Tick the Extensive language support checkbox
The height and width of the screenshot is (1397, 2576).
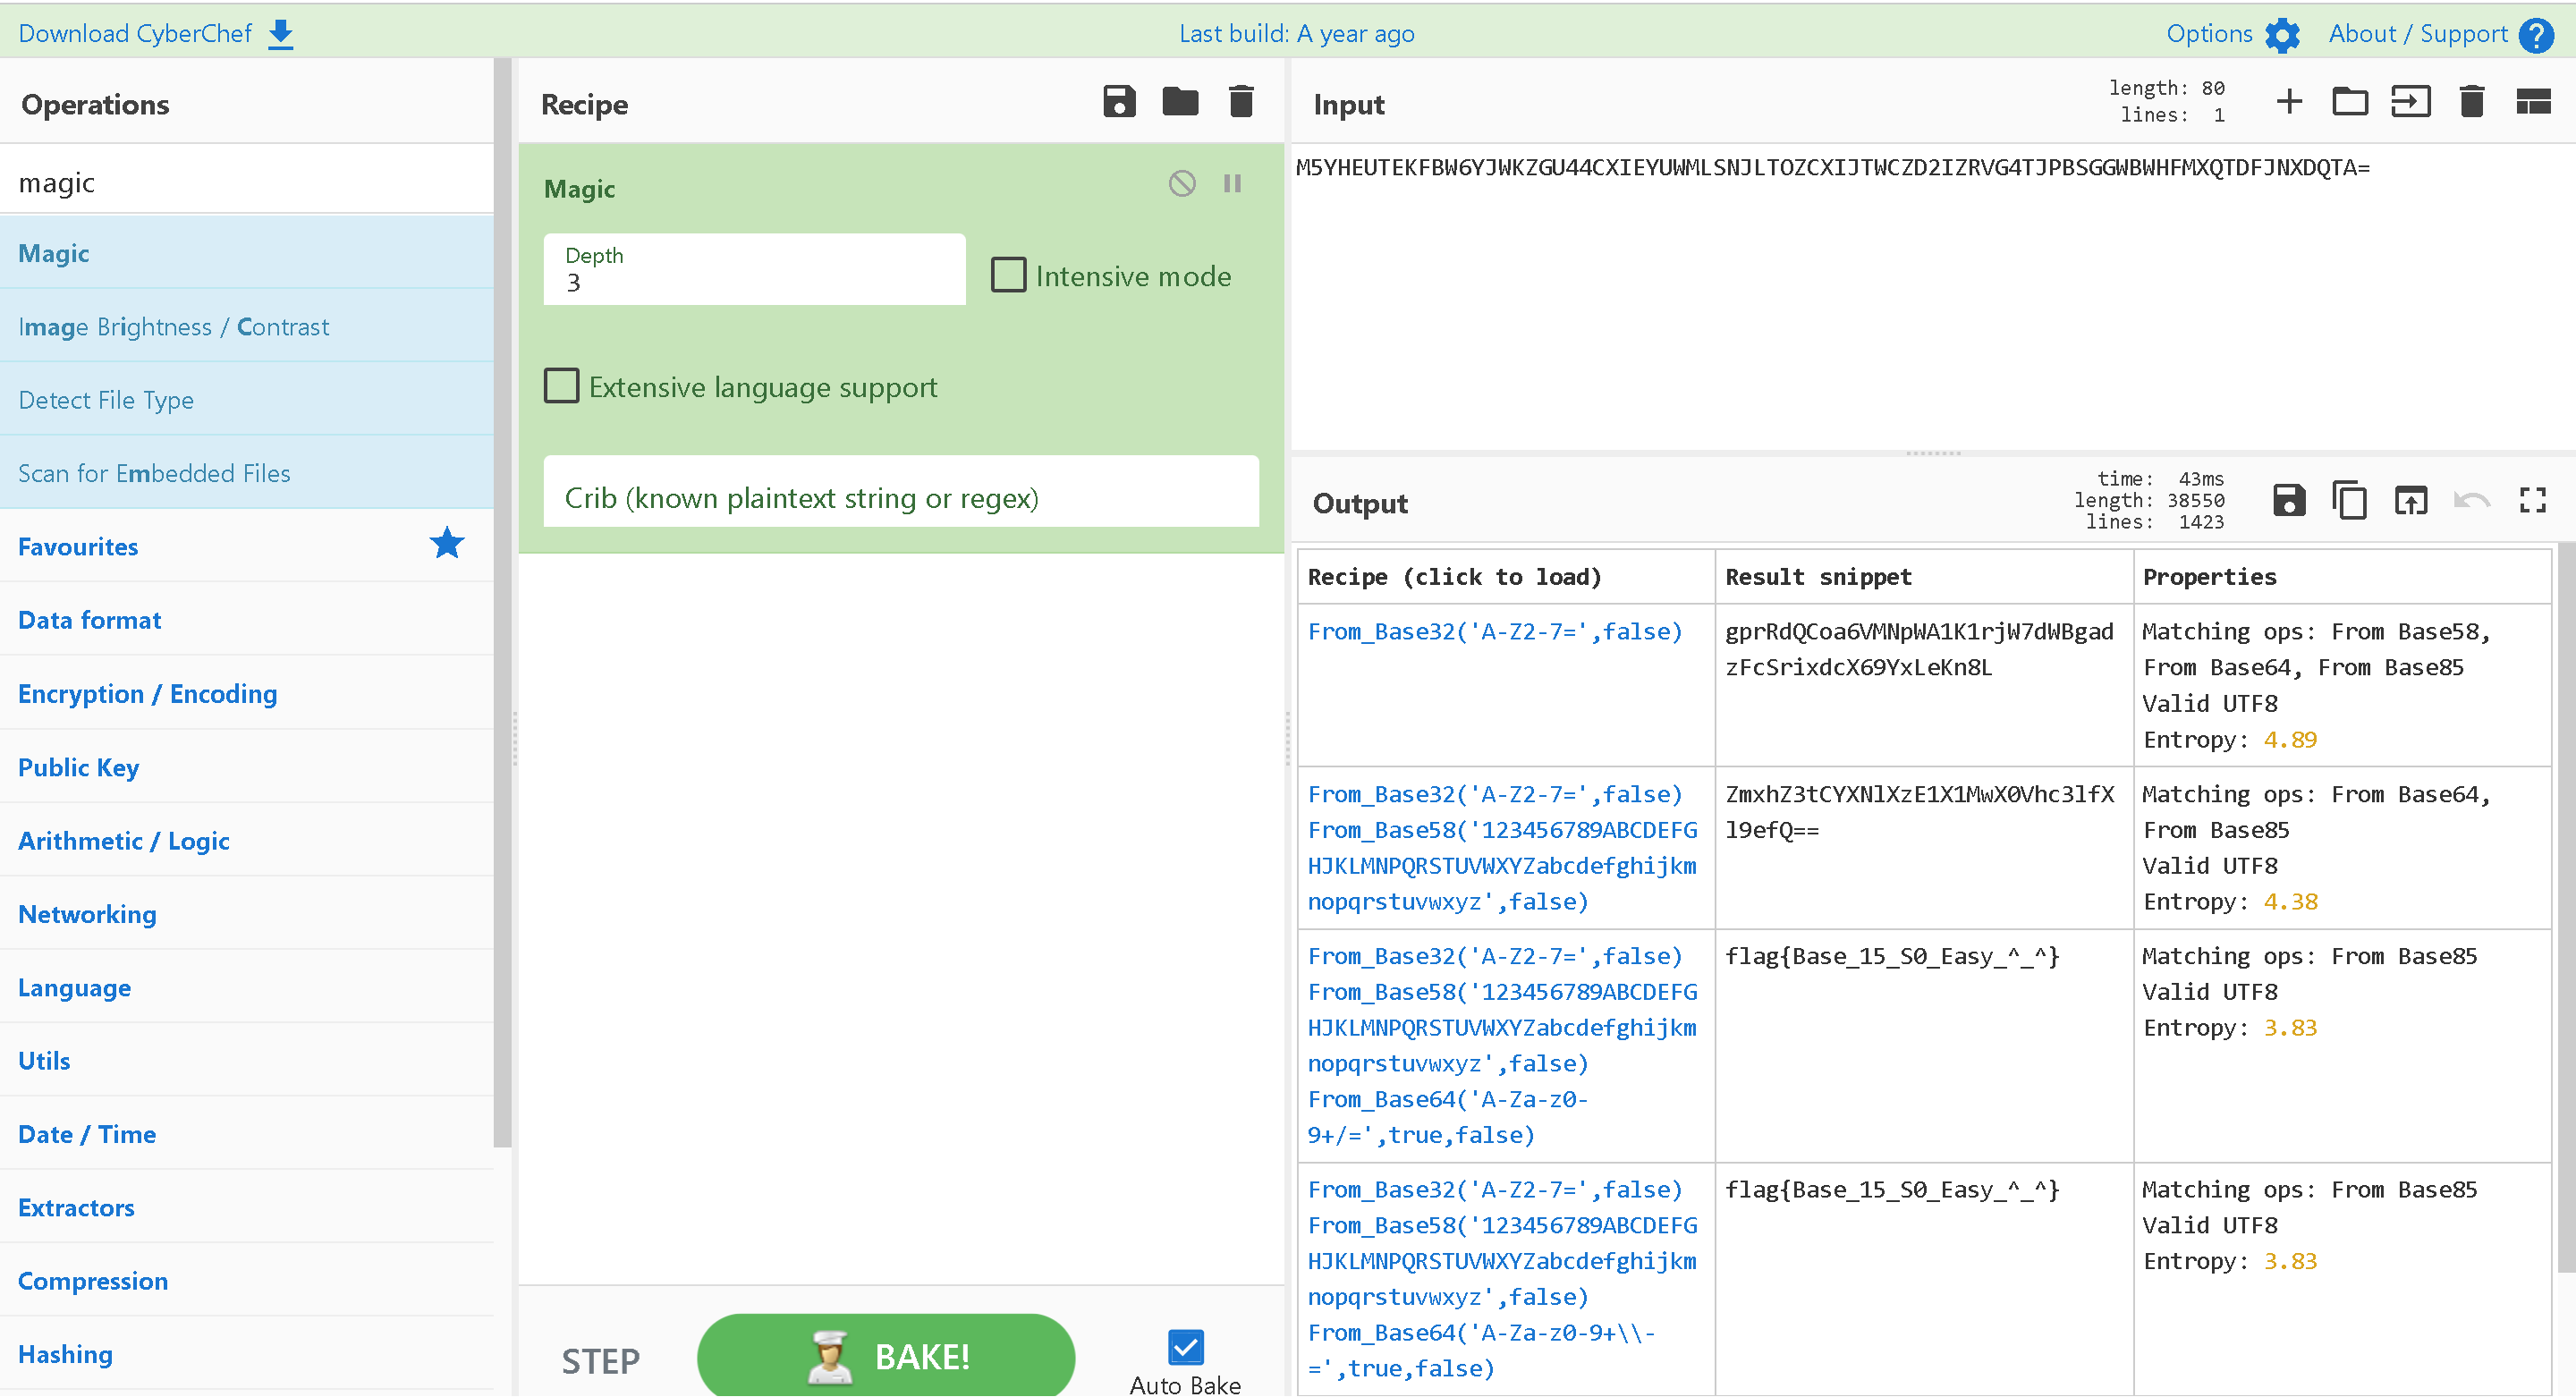(x=561, y=386)
